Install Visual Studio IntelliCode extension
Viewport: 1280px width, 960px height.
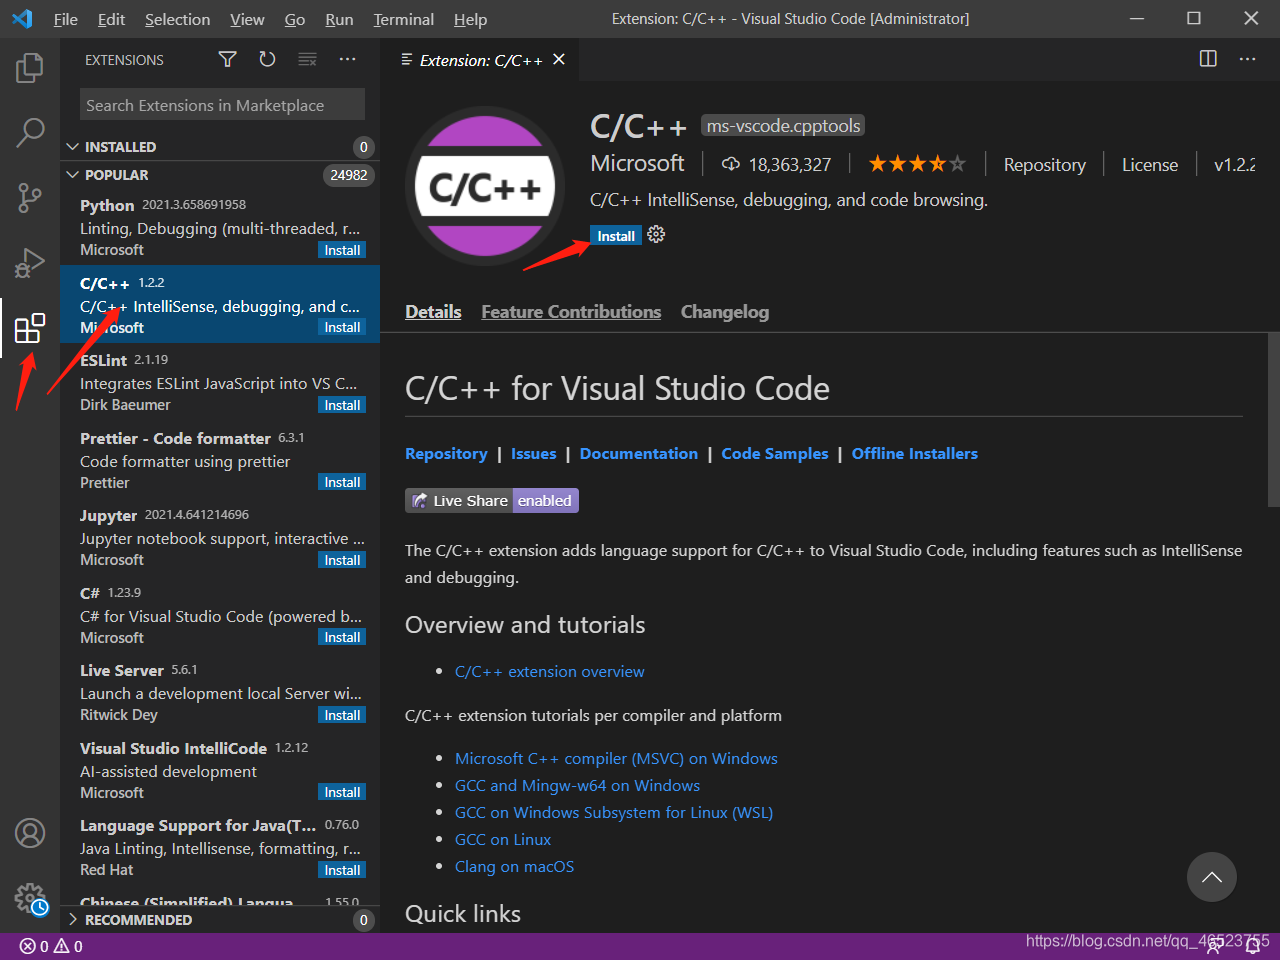pos(343,792)
